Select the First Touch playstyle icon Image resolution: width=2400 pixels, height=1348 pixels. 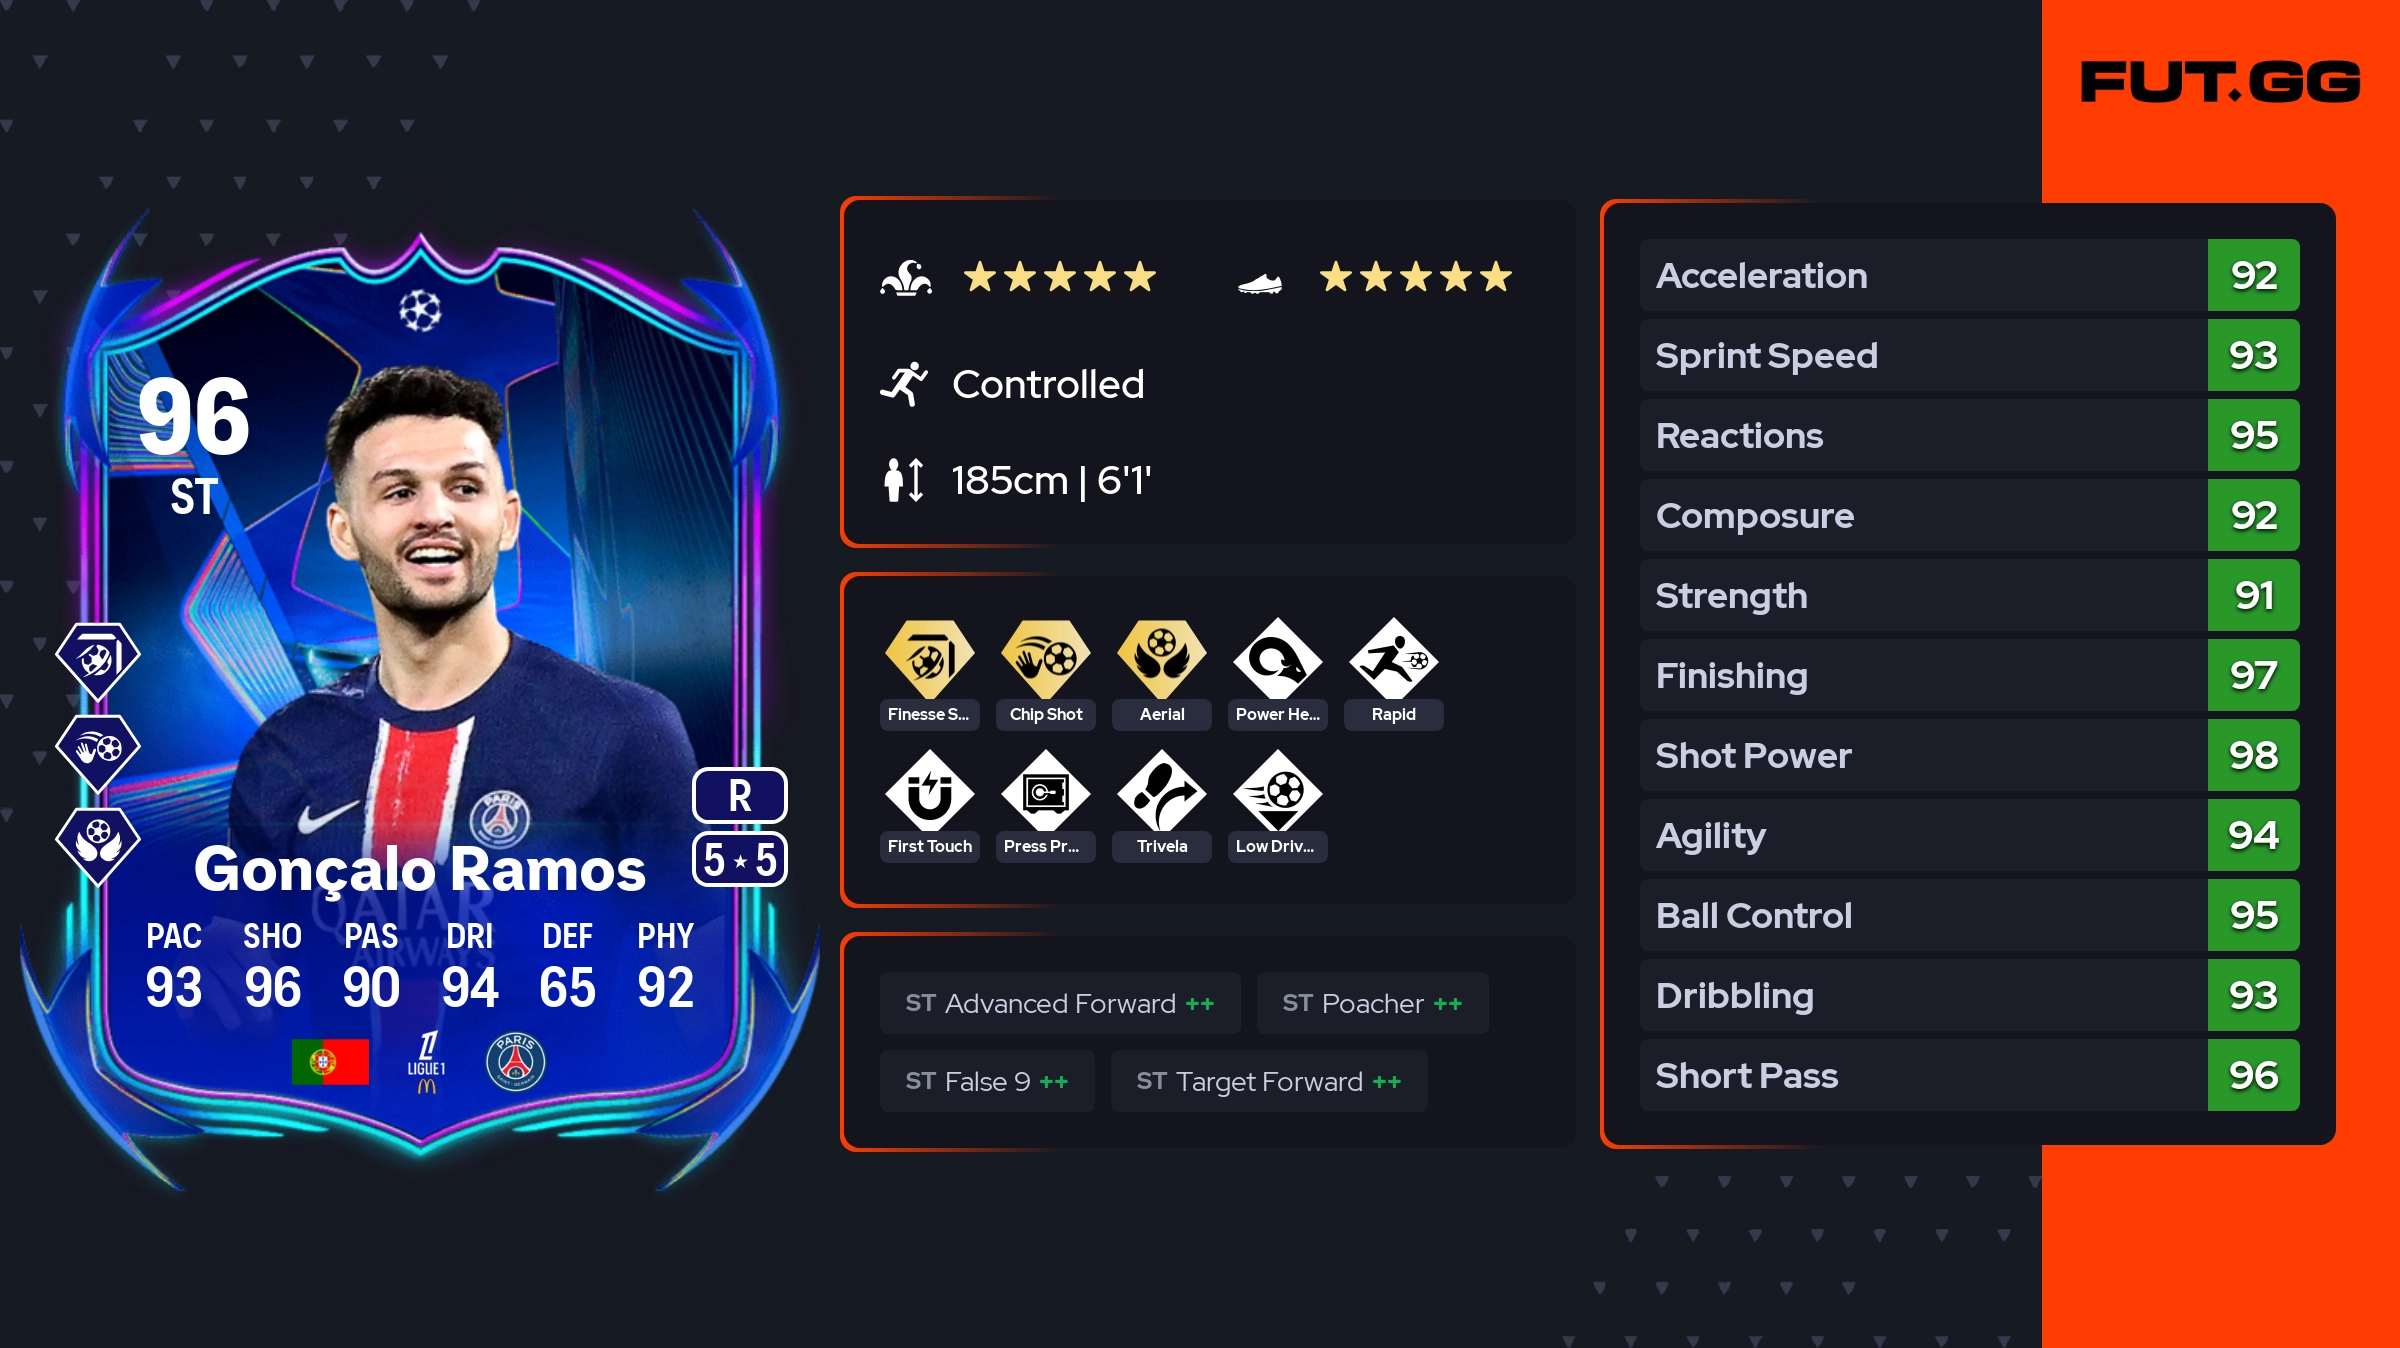coord(929,792)
